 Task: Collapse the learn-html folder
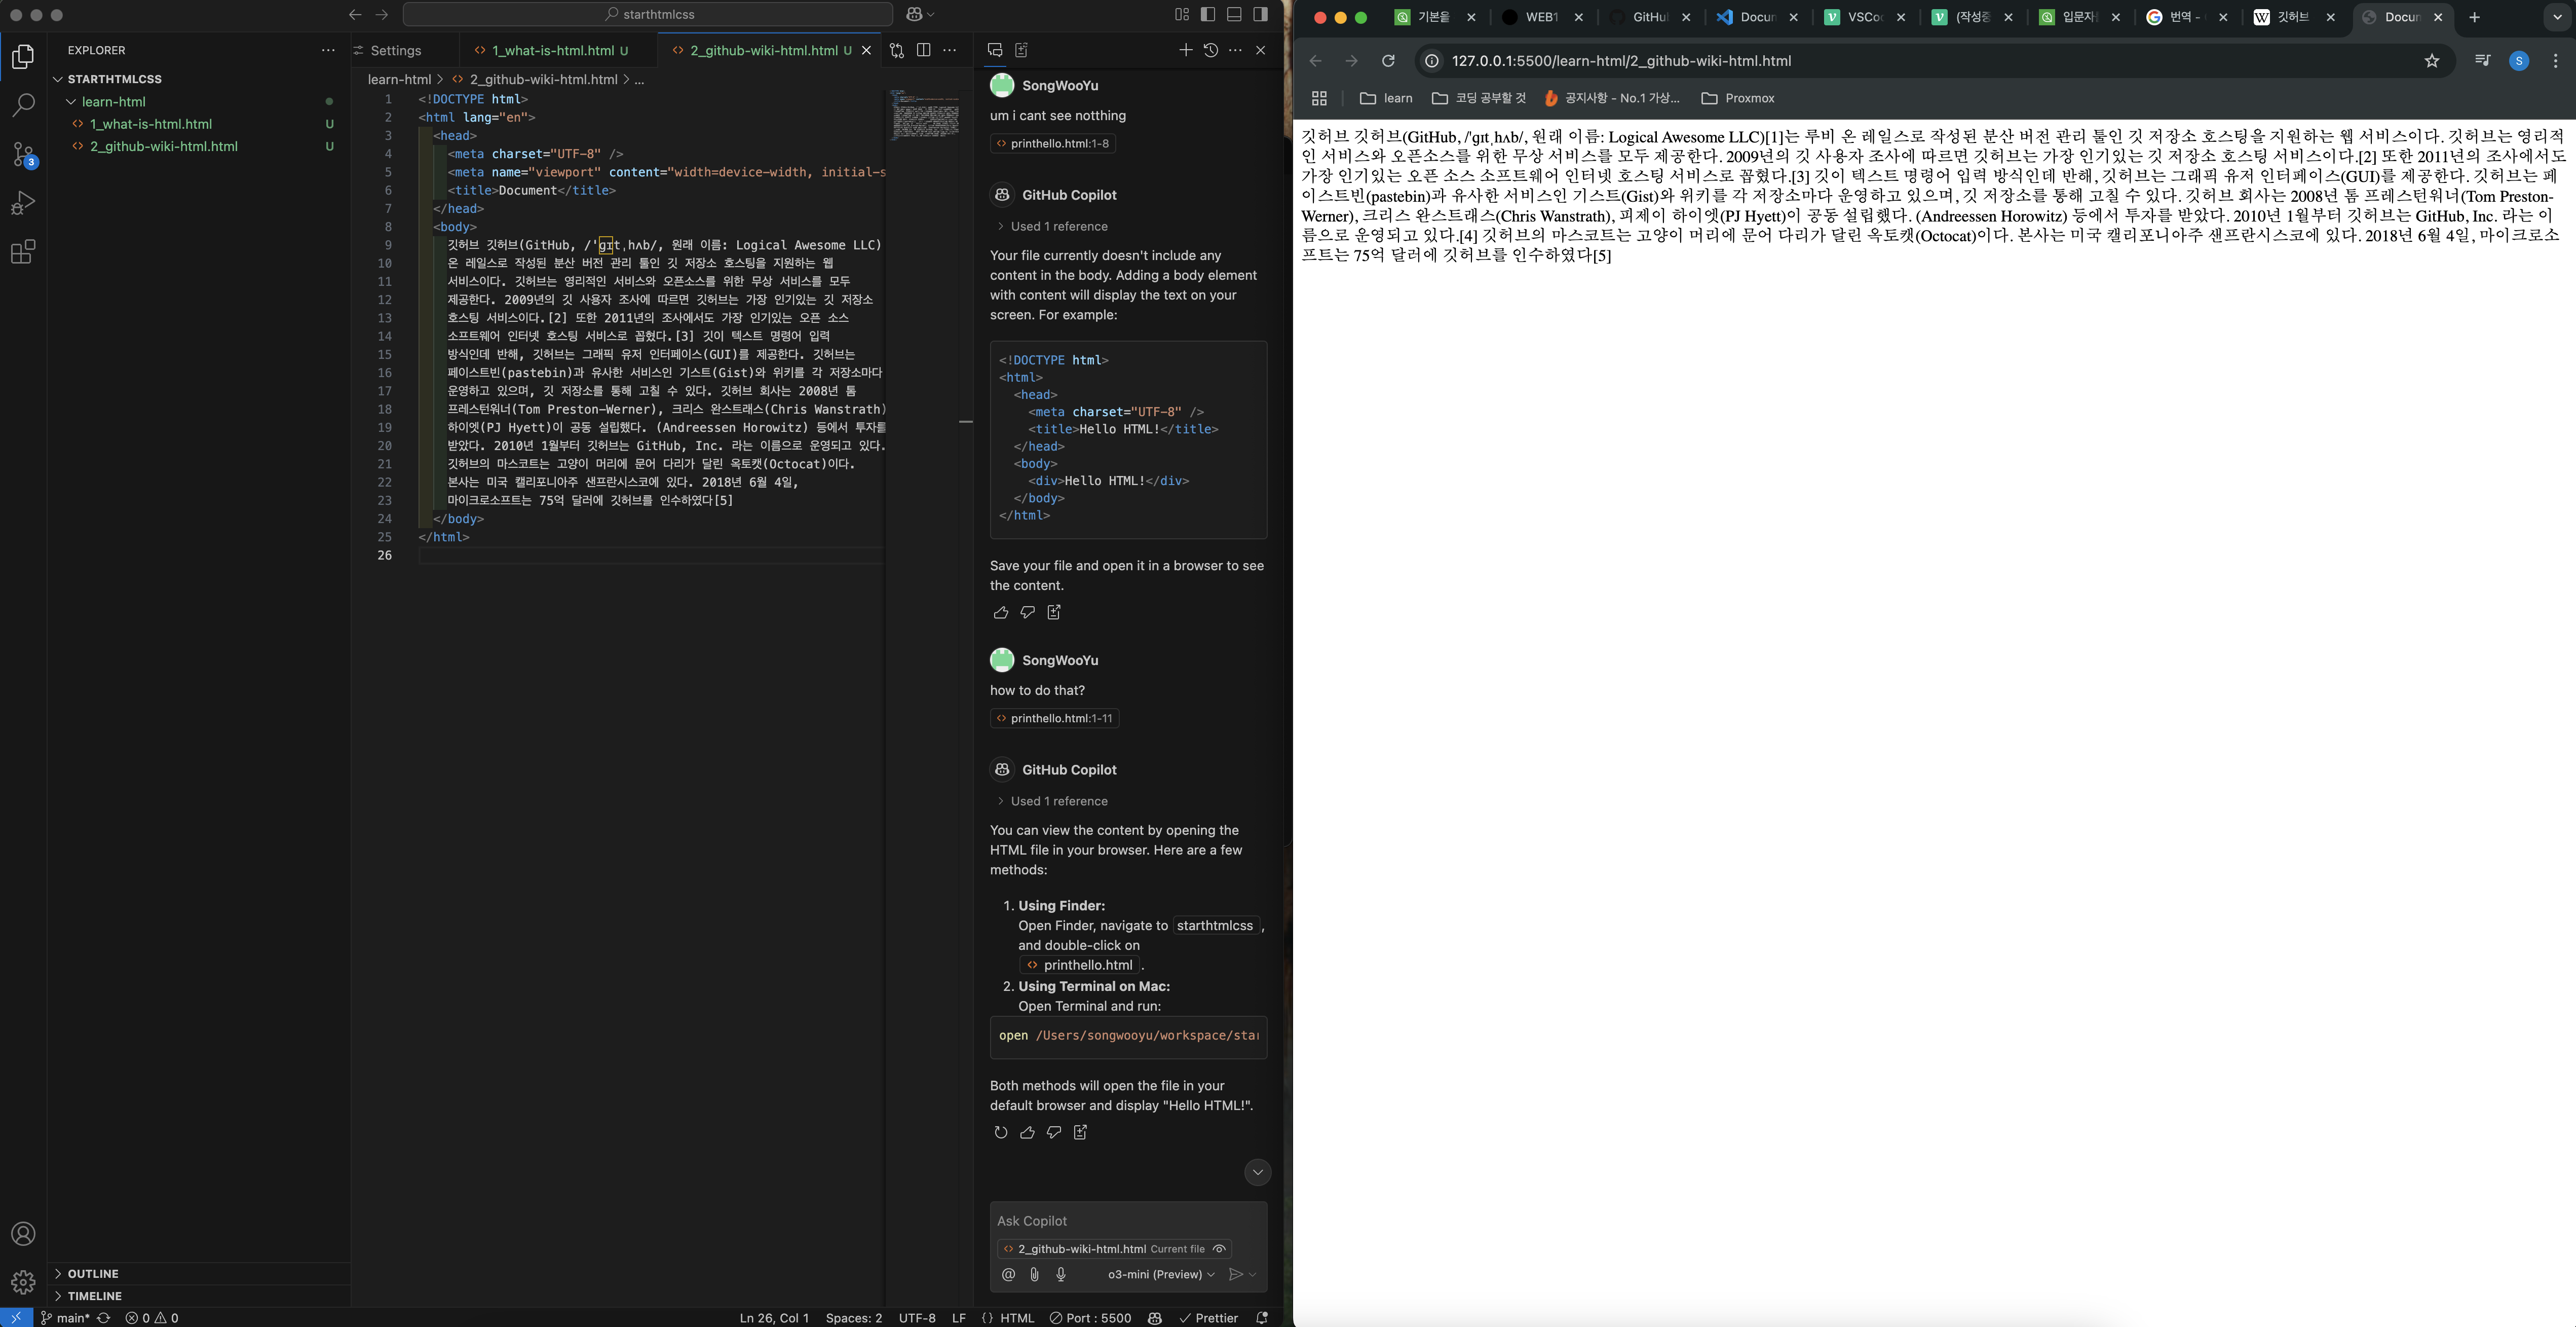pyautogui.click(x=113, y=101)
